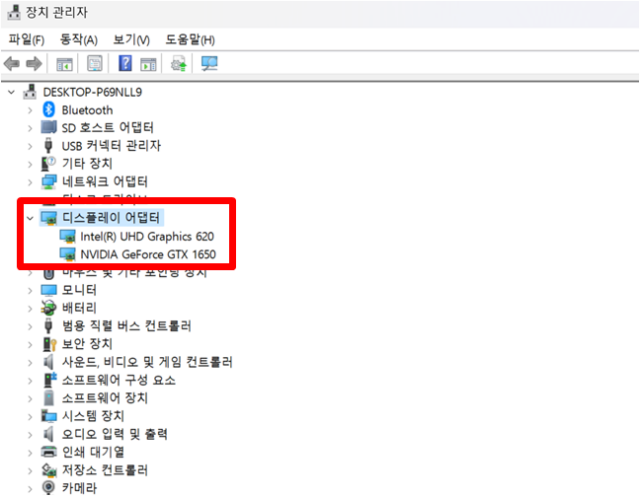This screenshot has height=496, width=640.
Task: Select the Bluetooth category icon
Action: click(49, 110)
